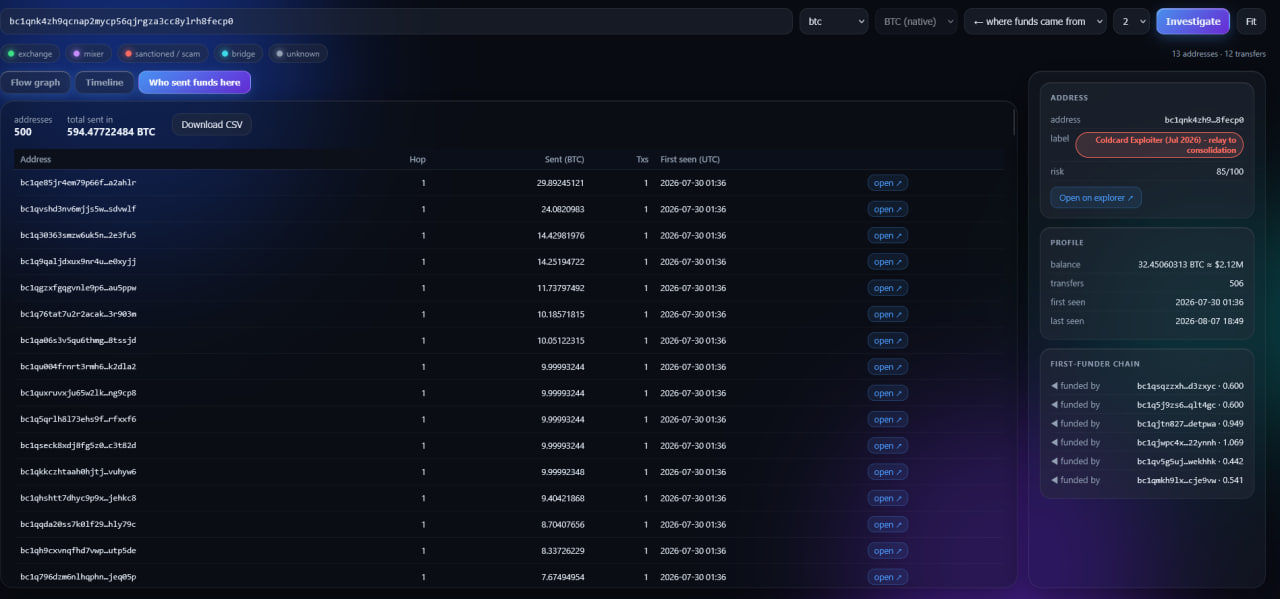Open the bc1qa06s3v5qu6thmg…8tssjd row link
1280x599 pixels.
[887, 341]
